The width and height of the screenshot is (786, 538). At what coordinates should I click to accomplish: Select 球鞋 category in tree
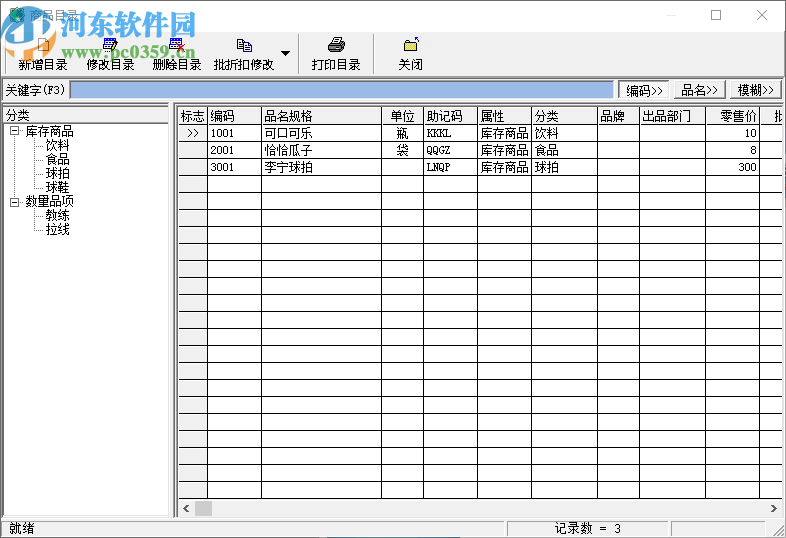click(57, 188)
